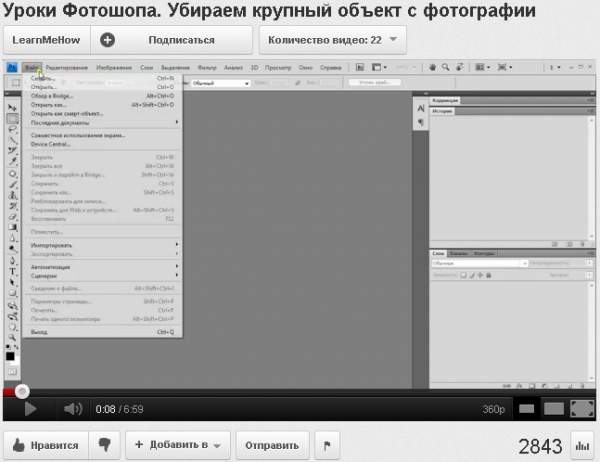Screen dimensions: 600x462
Task: Switch to the Контуры tab
Action: pos(484,253)
